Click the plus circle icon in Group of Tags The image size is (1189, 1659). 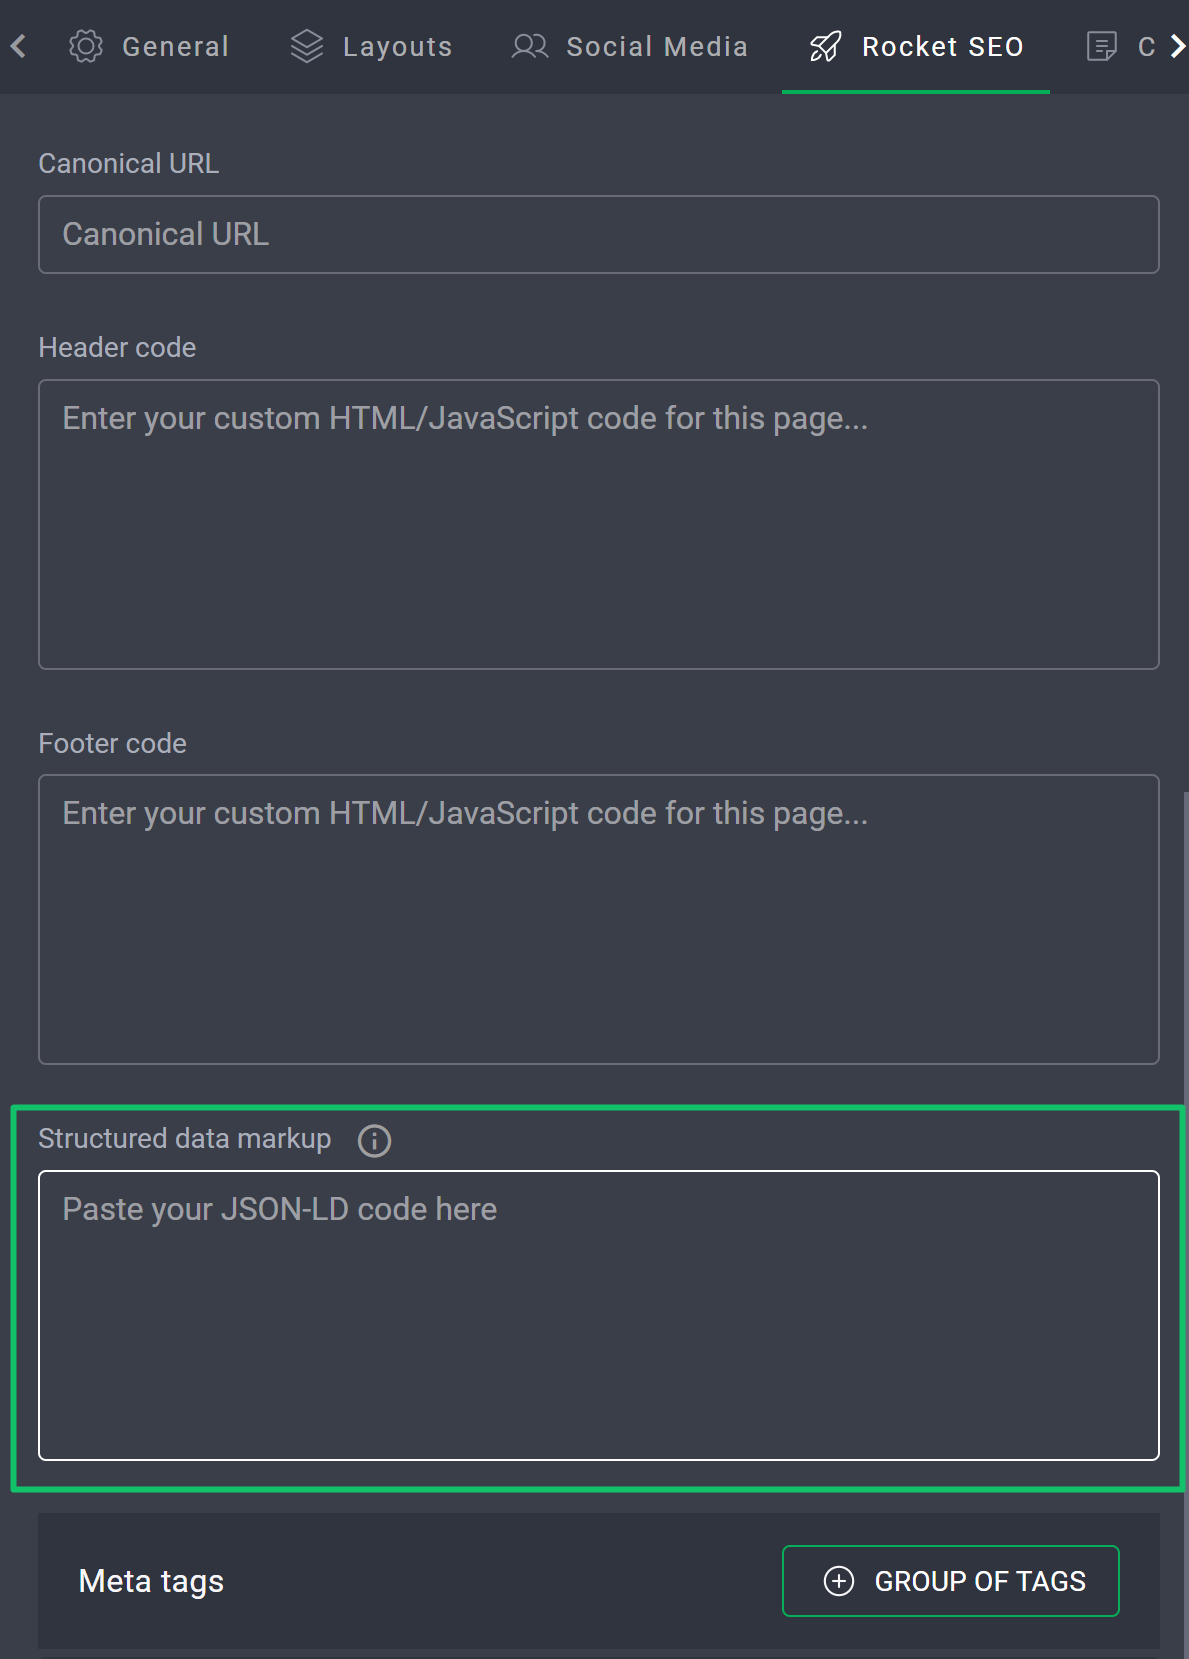click(x=838, y=1581)
